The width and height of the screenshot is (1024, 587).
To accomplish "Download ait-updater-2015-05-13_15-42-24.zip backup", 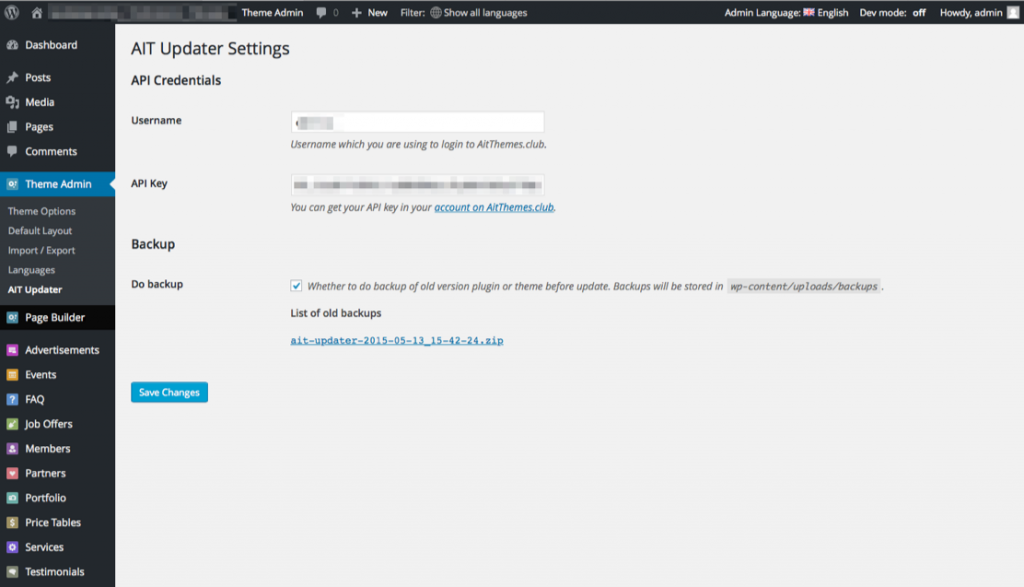I will coord(396,340).
